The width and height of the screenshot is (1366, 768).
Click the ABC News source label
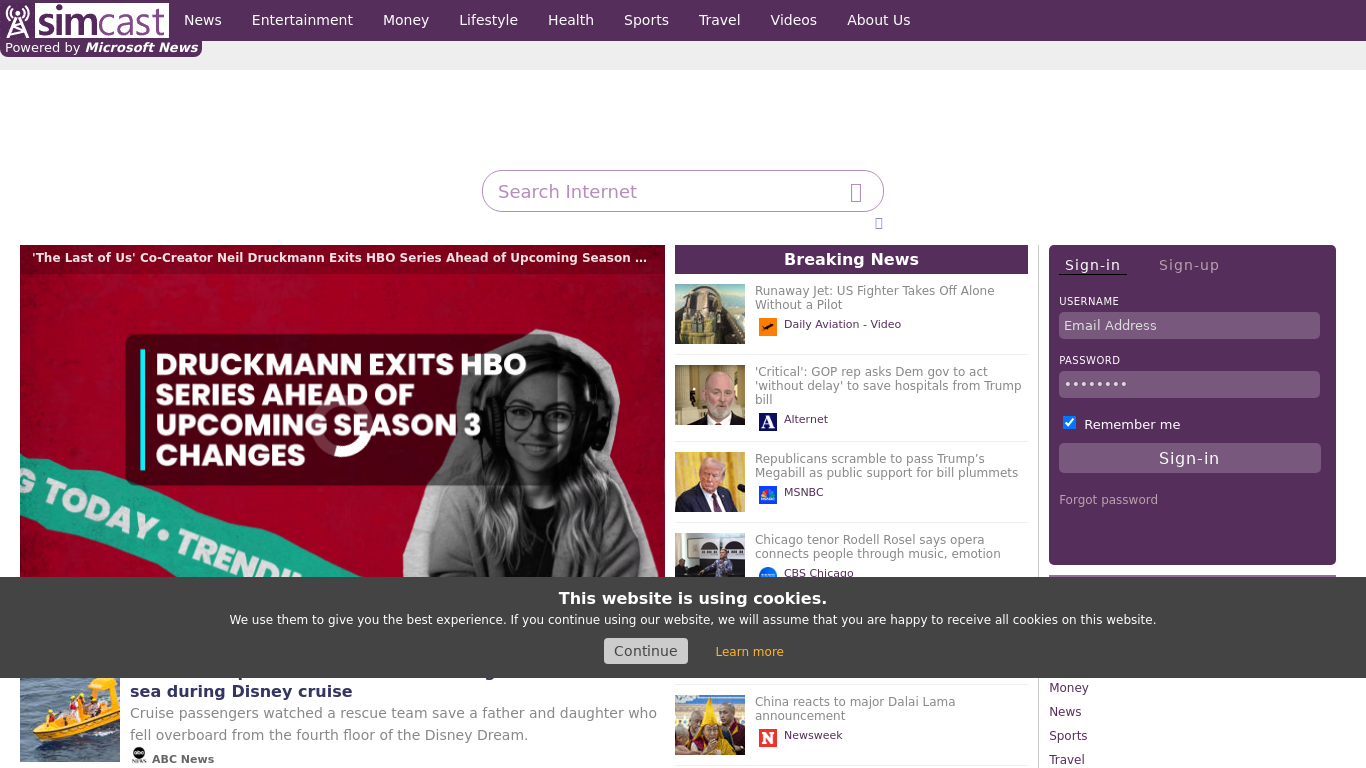[183, 760]
